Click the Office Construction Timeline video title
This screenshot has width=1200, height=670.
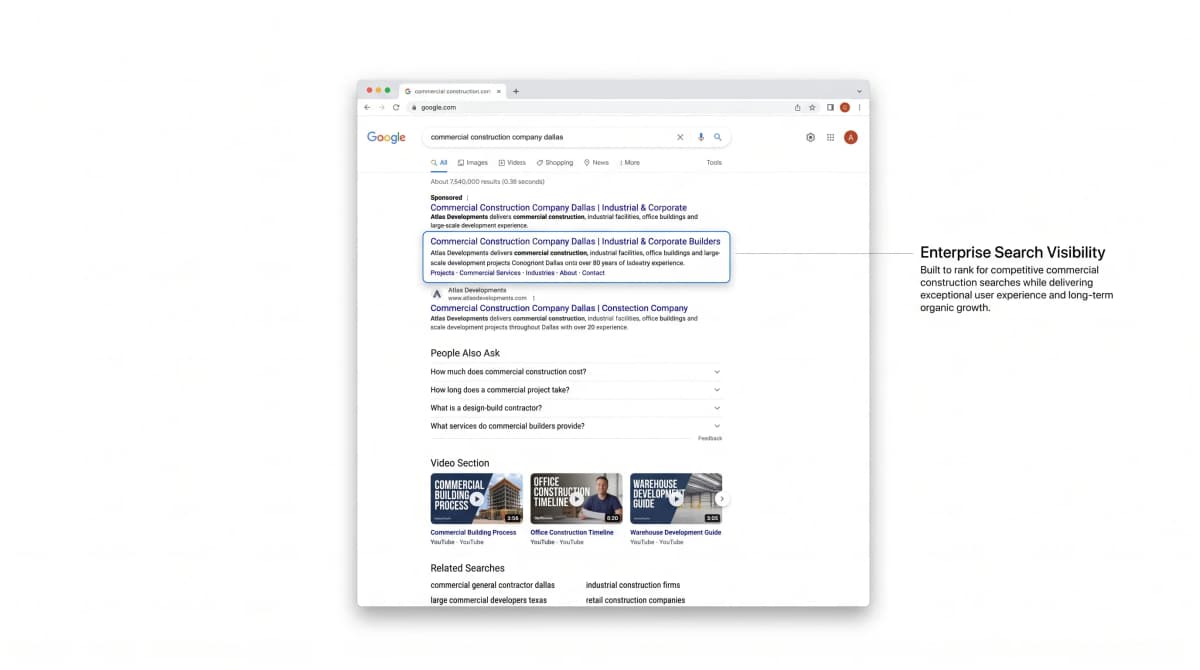click(x=572, y=532)
